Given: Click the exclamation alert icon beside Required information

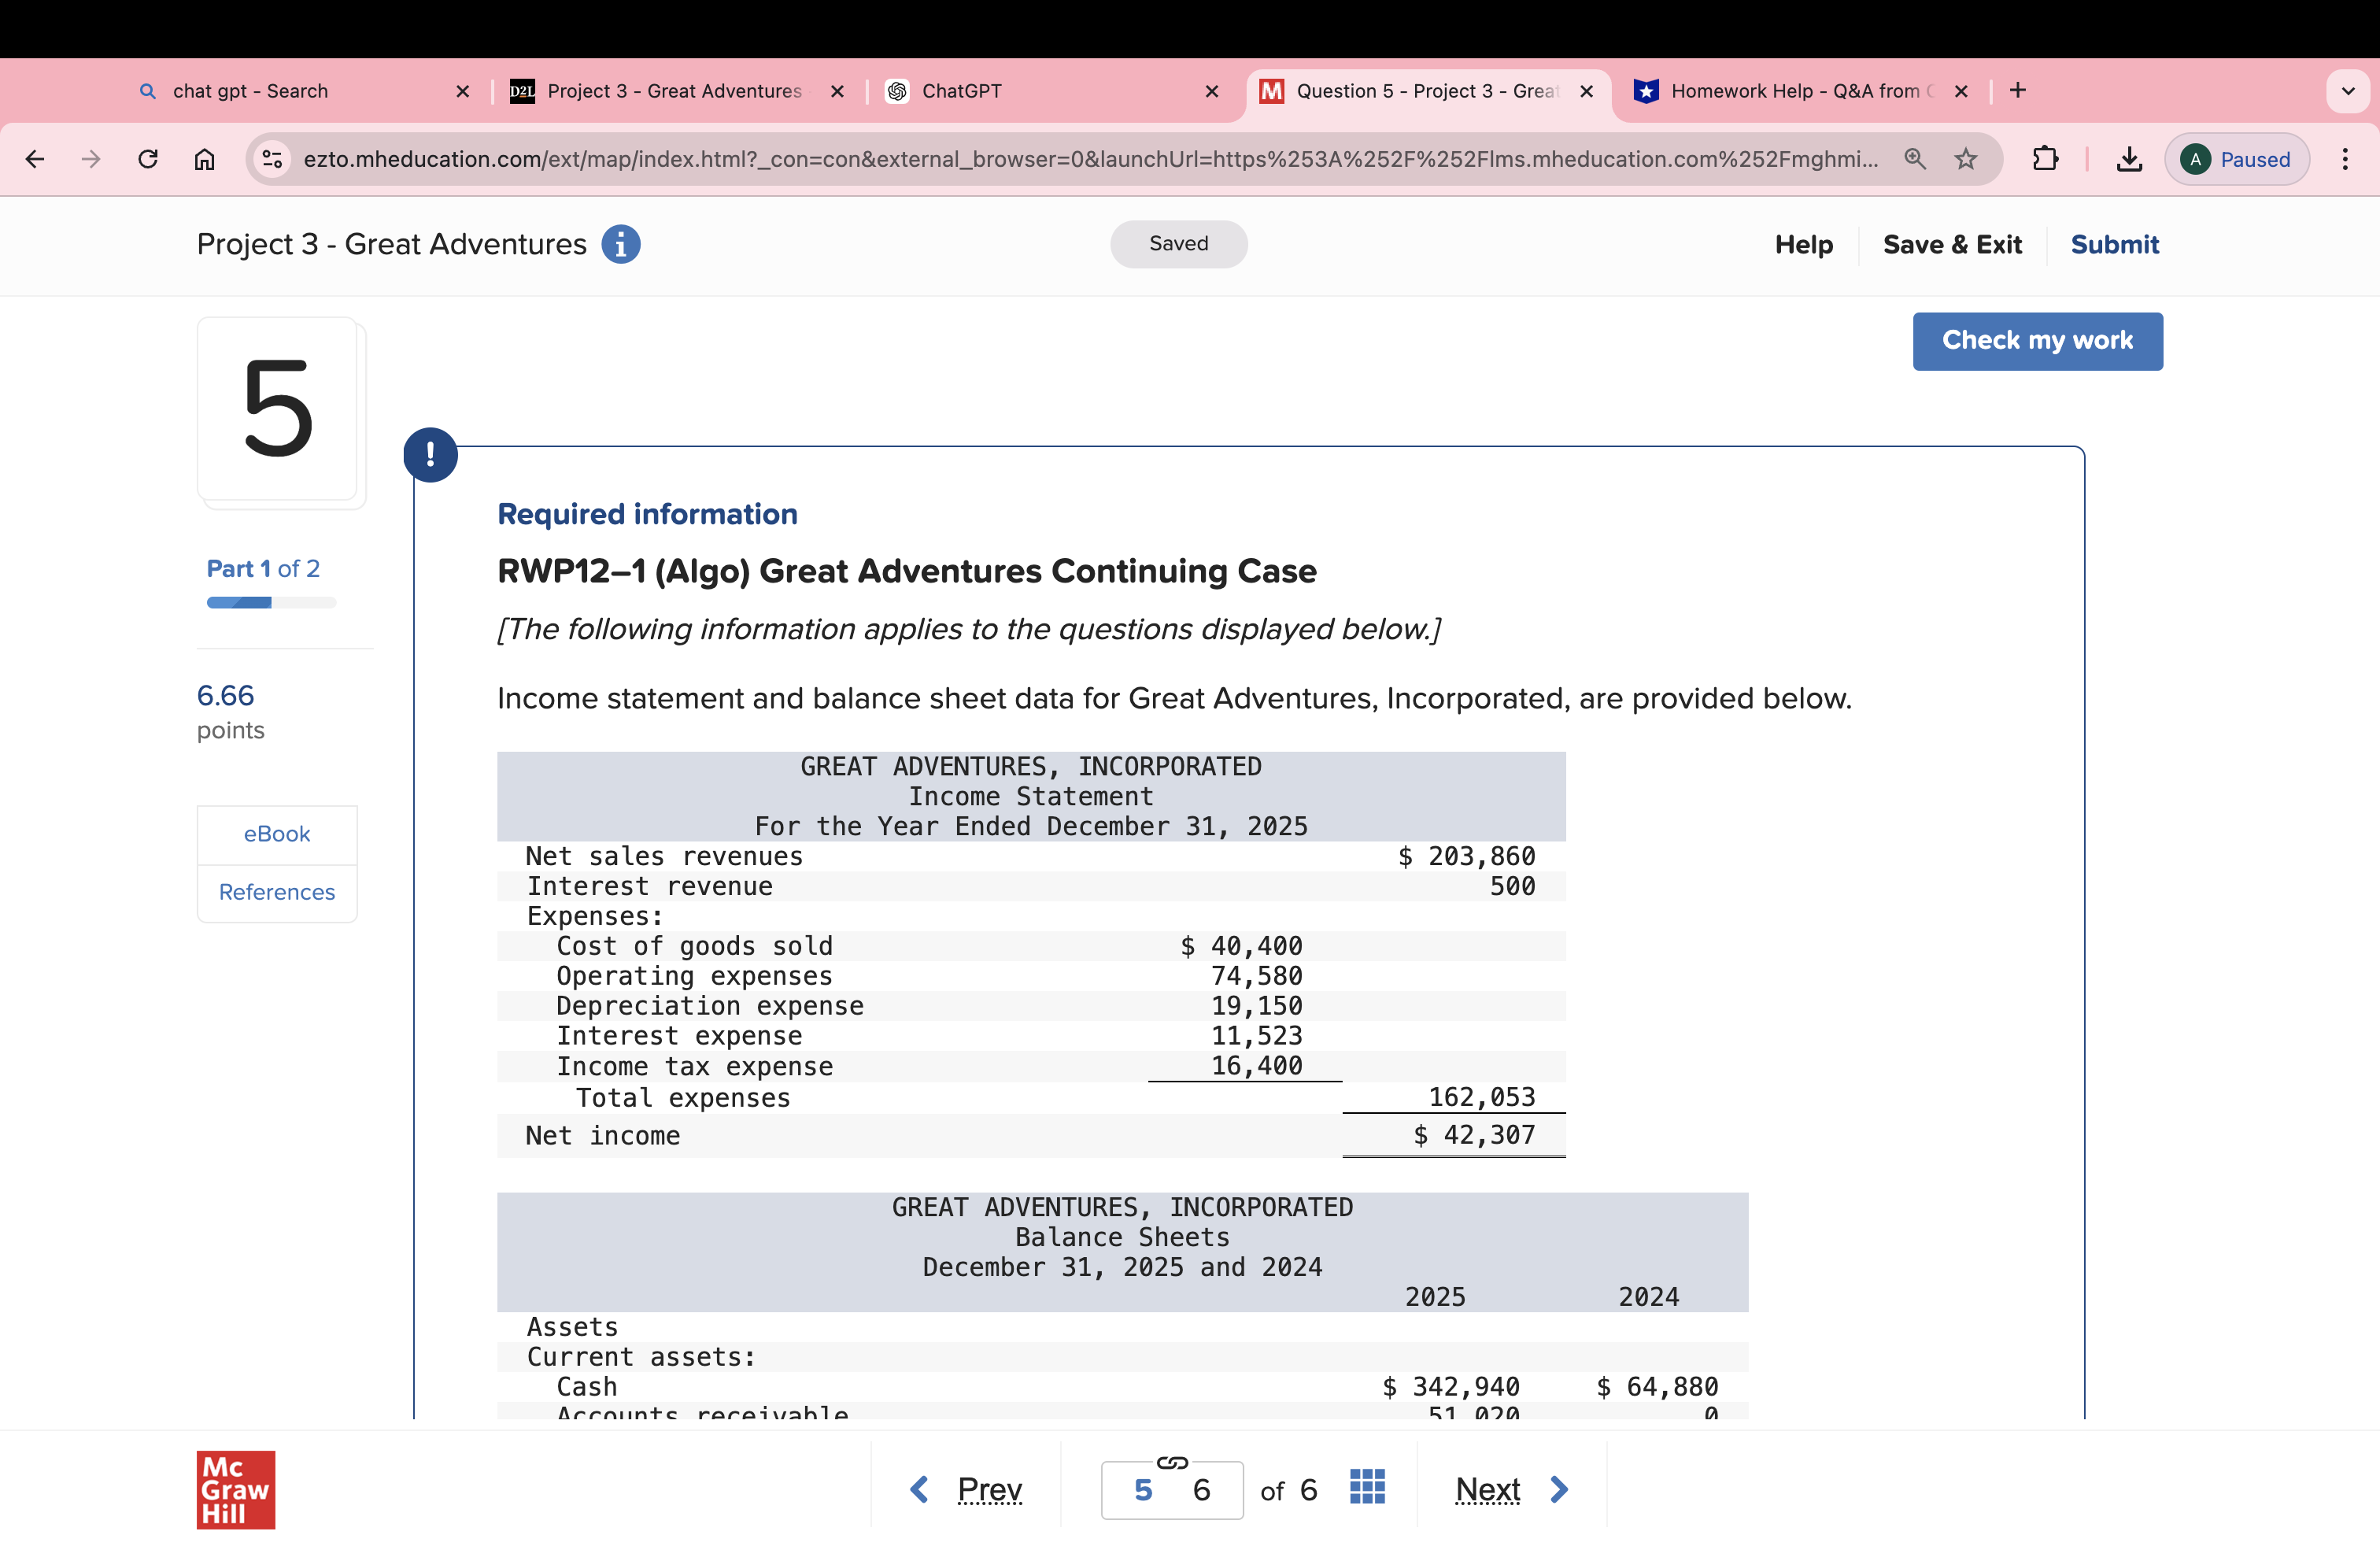Looking at the screenshot, I should click(x=430, y=454).
